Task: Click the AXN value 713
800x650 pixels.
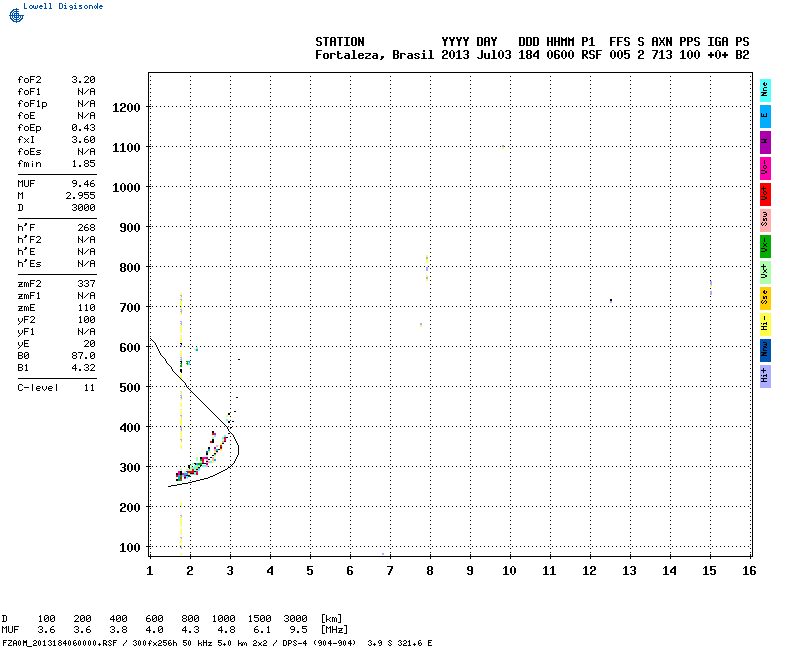Action: 662,55
